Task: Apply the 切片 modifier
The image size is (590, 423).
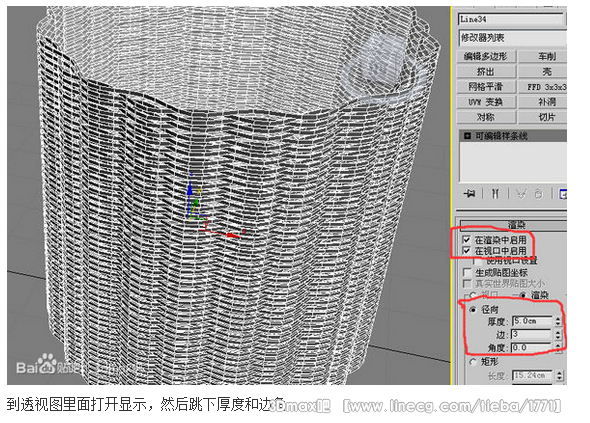Action: click(x=543, y=117)
